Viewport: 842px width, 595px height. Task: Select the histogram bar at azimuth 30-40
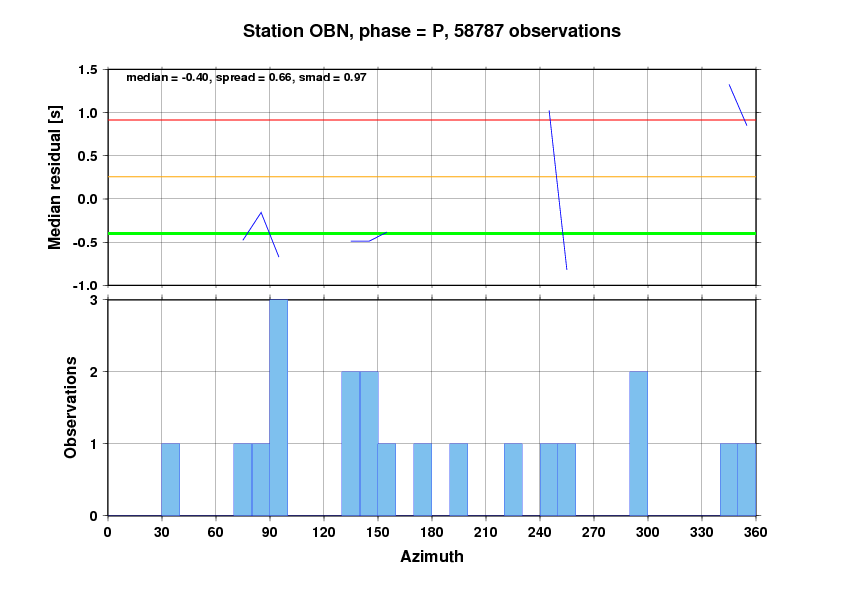tap(171, 480)
